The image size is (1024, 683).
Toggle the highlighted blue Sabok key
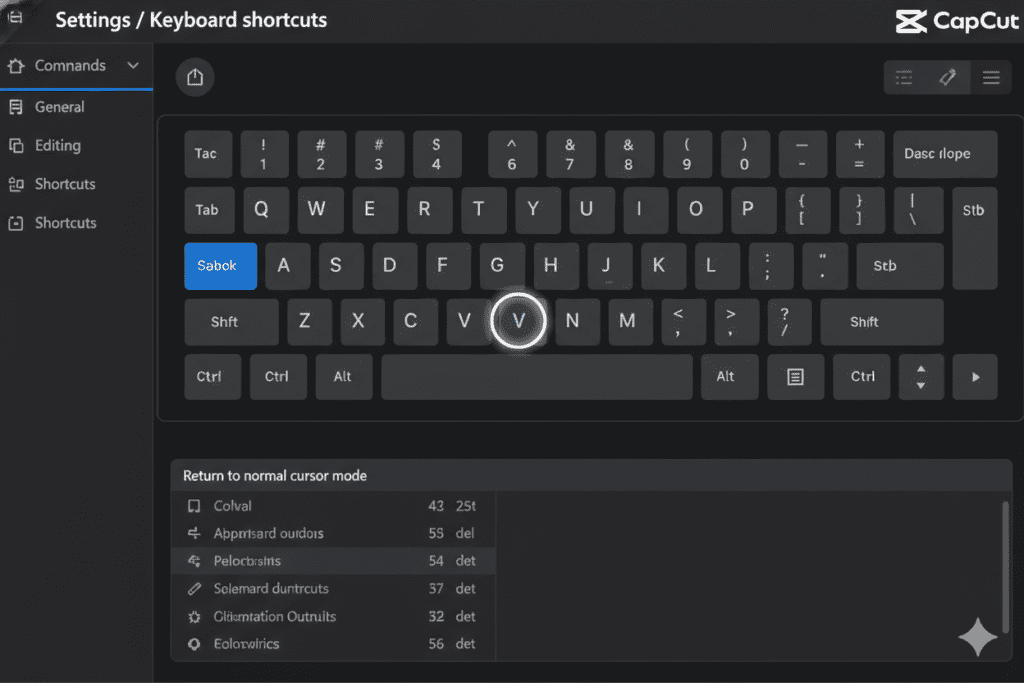(220, 266)
